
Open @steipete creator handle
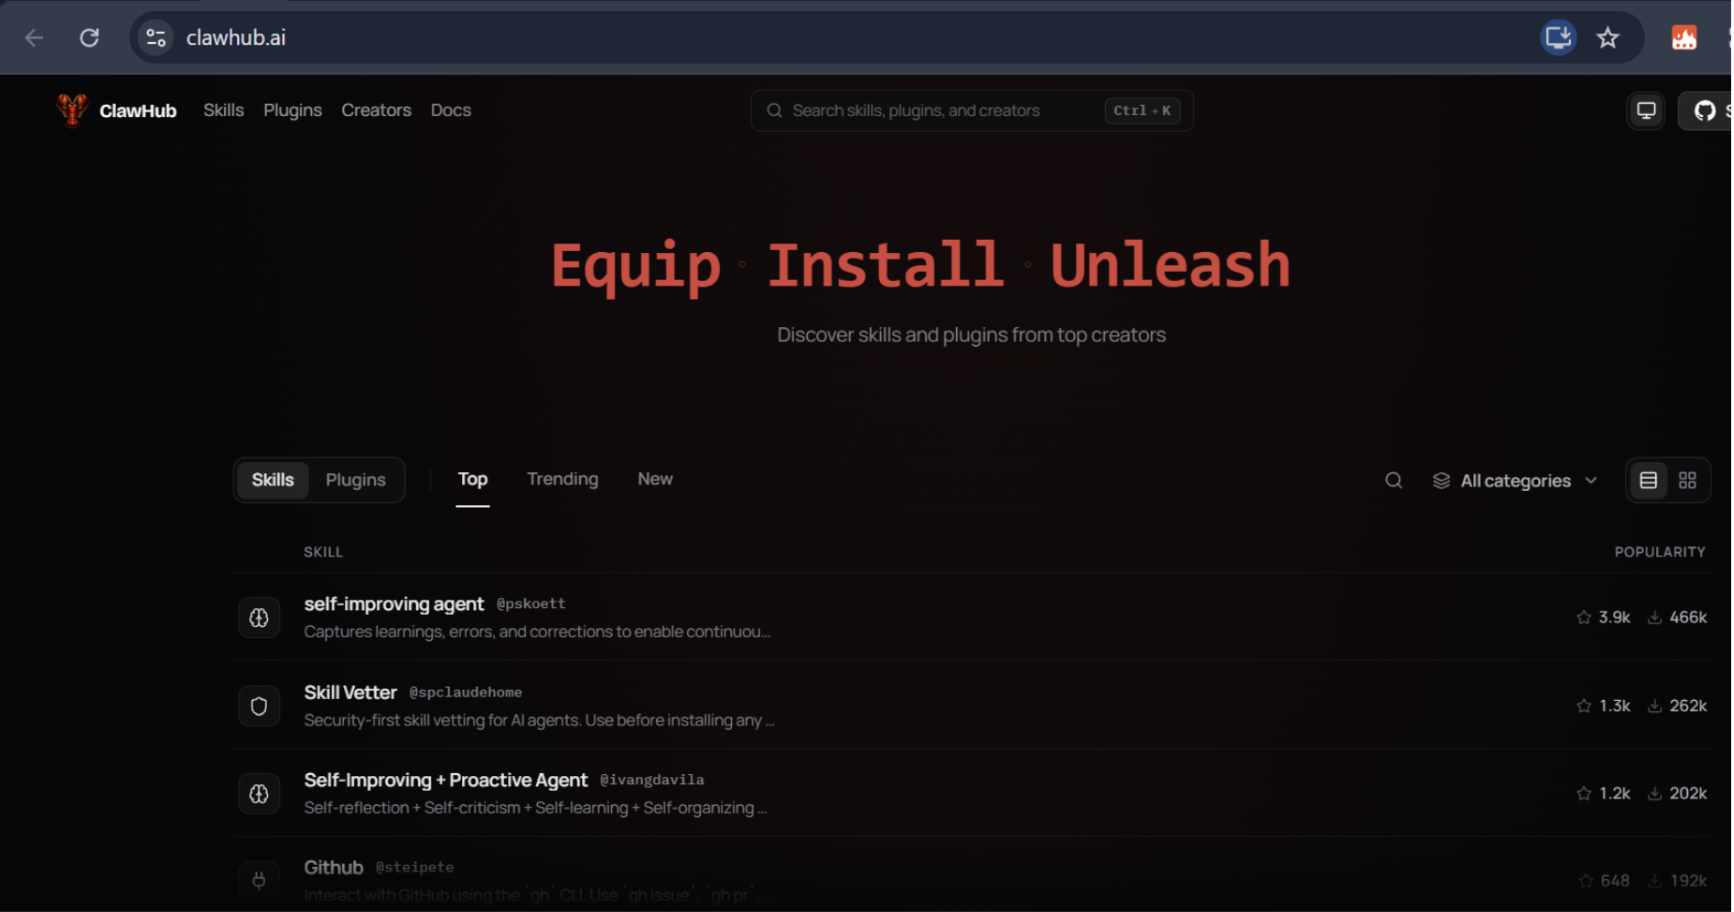click(414, 868)
